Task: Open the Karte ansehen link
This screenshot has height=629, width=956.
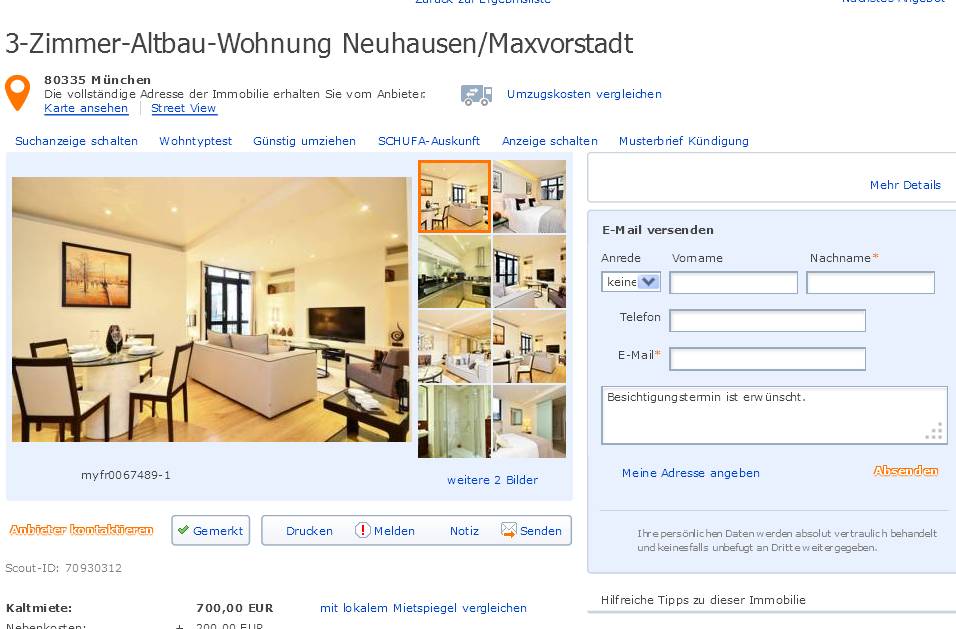Action: 86,108
